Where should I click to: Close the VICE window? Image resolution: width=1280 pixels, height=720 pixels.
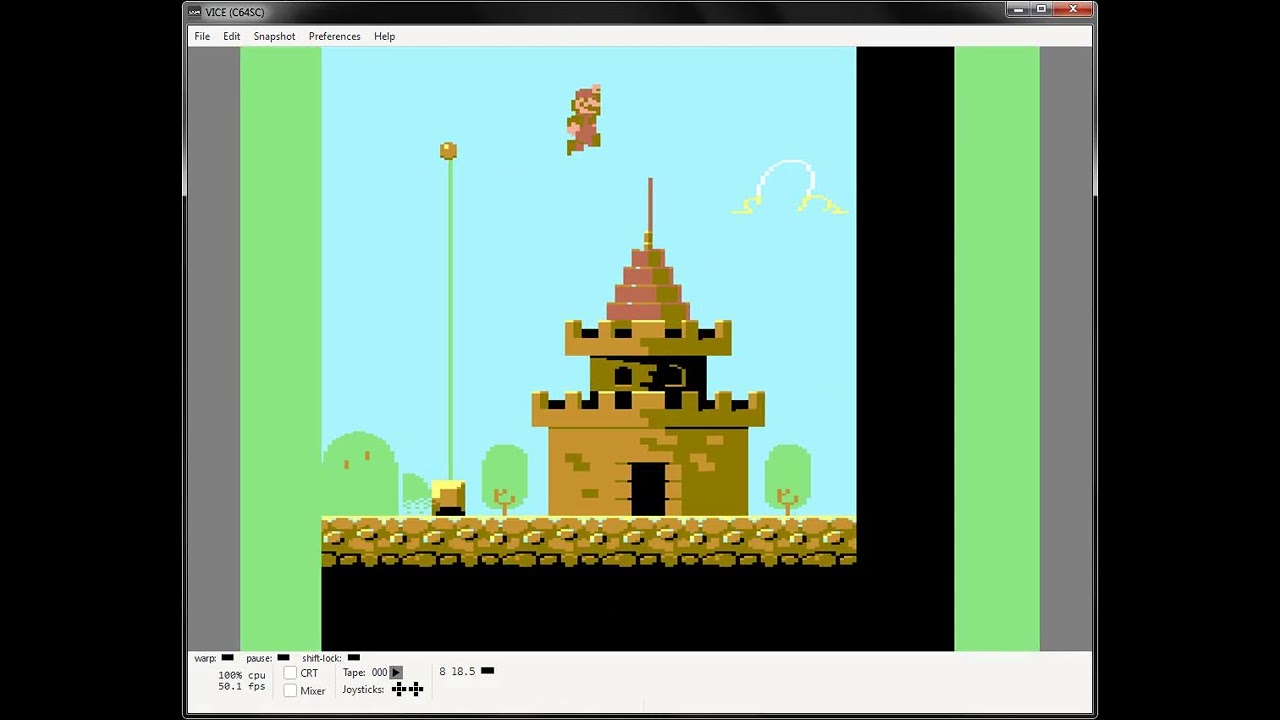tap(1073, 10)
